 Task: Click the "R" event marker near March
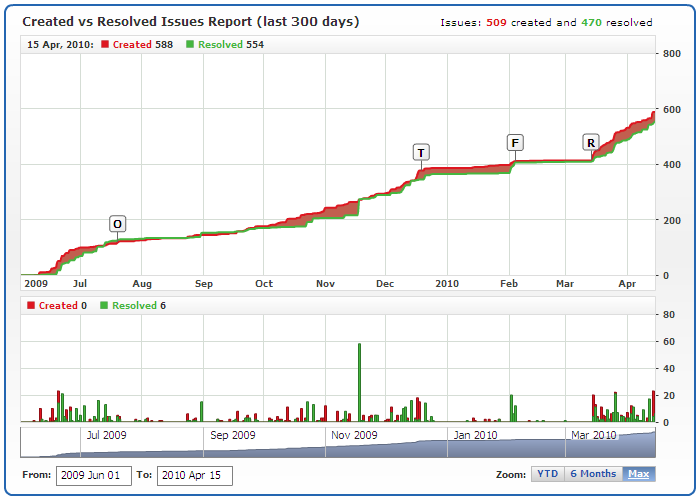click(591, 143)
